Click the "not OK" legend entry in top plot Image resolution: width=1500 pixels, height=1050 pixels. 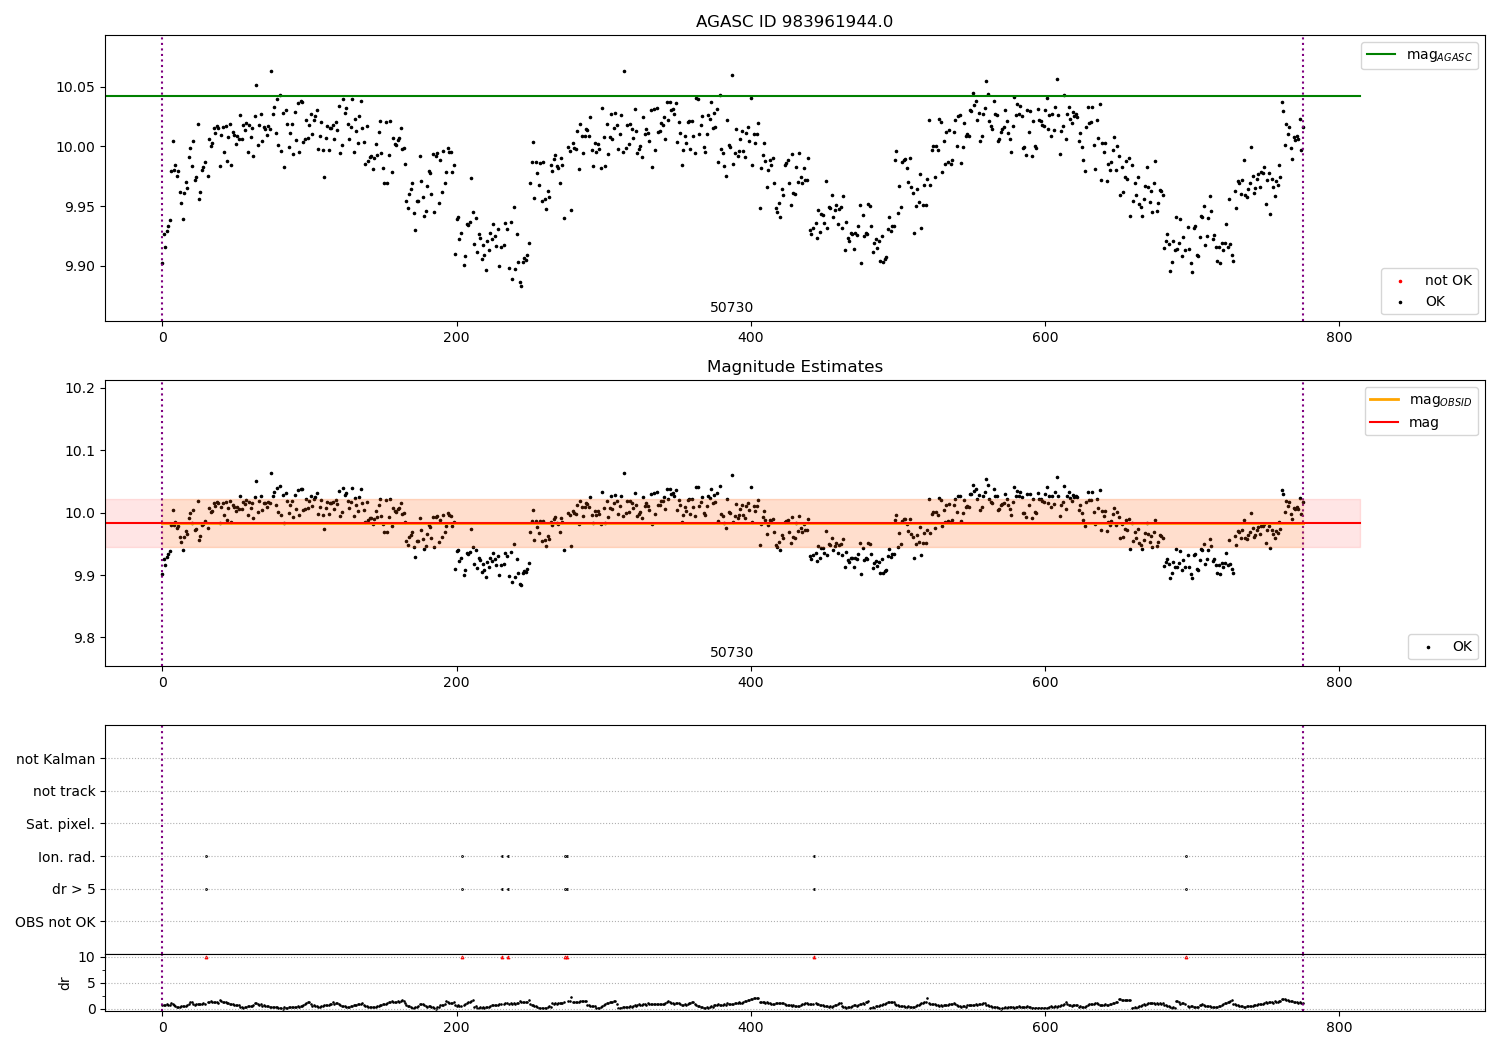click(x=1434, y=281)
